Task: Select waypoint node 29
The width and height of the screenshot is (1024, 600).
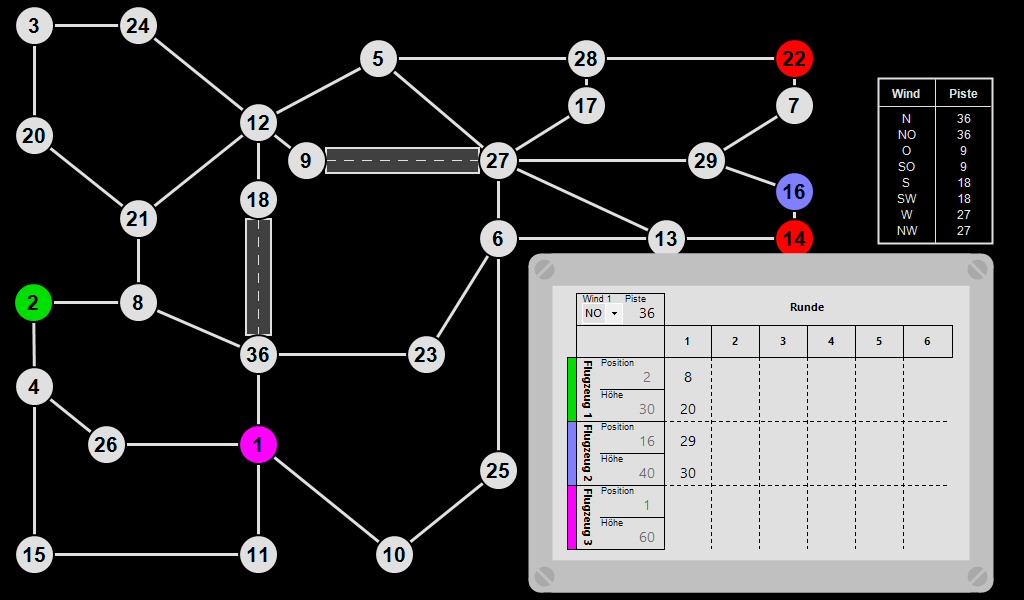Action: (x=706, y=161)
